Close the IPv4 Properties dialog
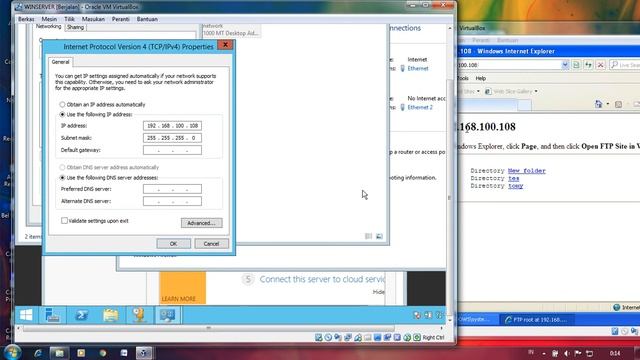 225,44
